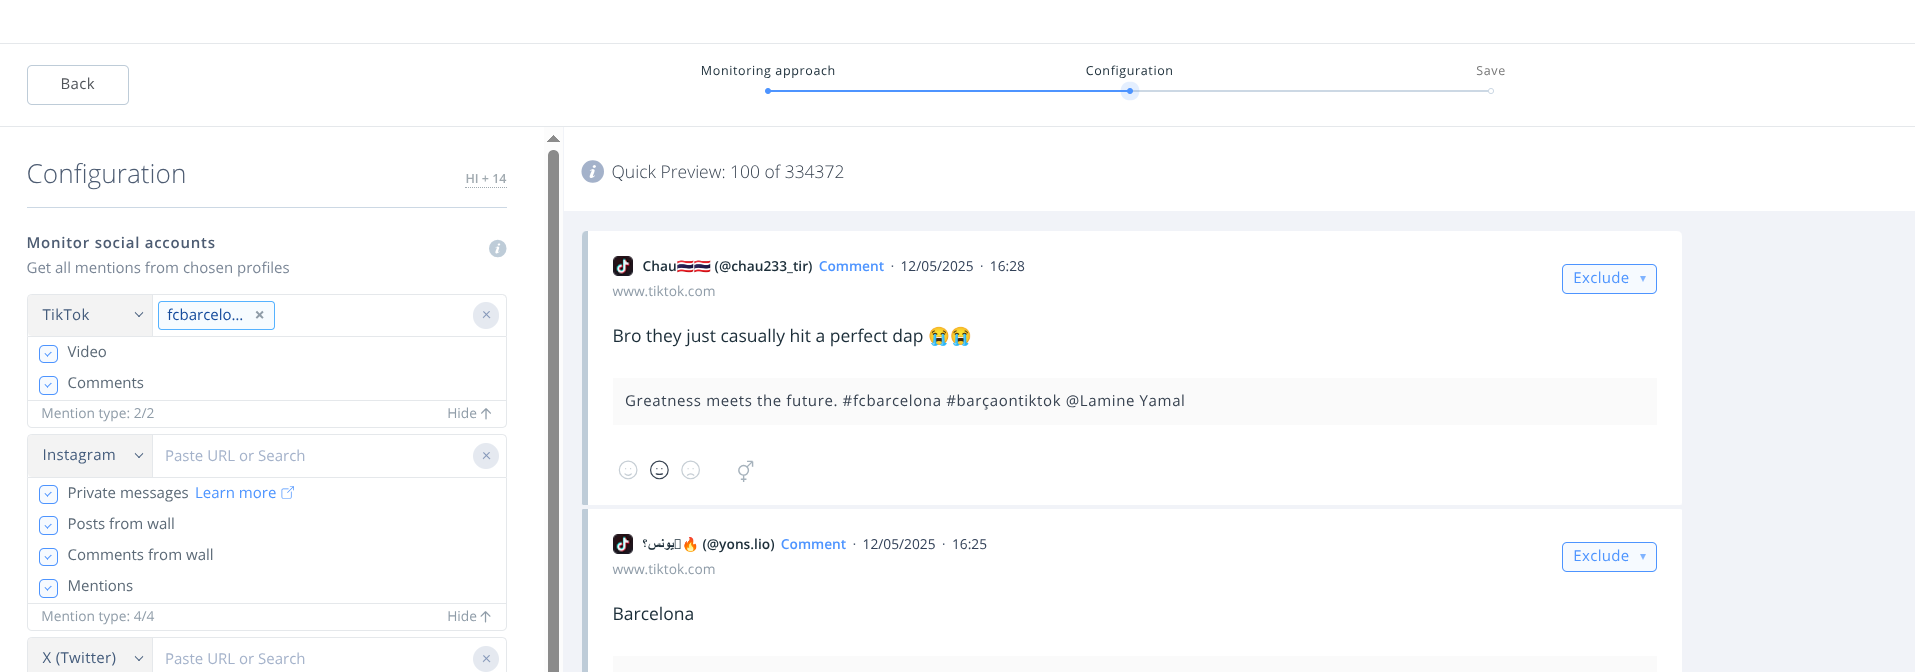Set negative sentiment on chau233_tir comment
This screenshot has height=672, width=1915.
point(690,470)
